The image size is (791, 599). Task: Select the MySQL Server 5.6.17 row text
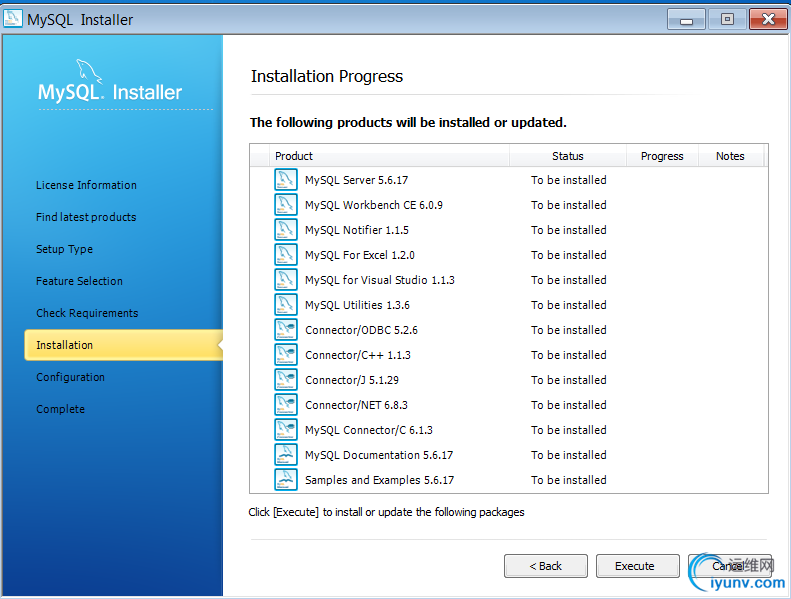(357, 180)
